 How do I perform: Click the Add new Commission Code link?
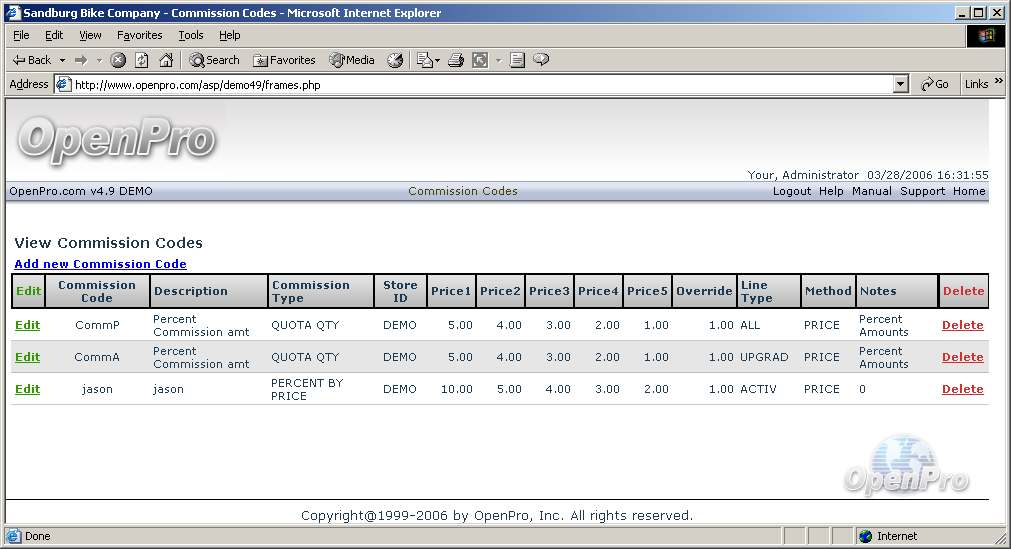point(100,264)
